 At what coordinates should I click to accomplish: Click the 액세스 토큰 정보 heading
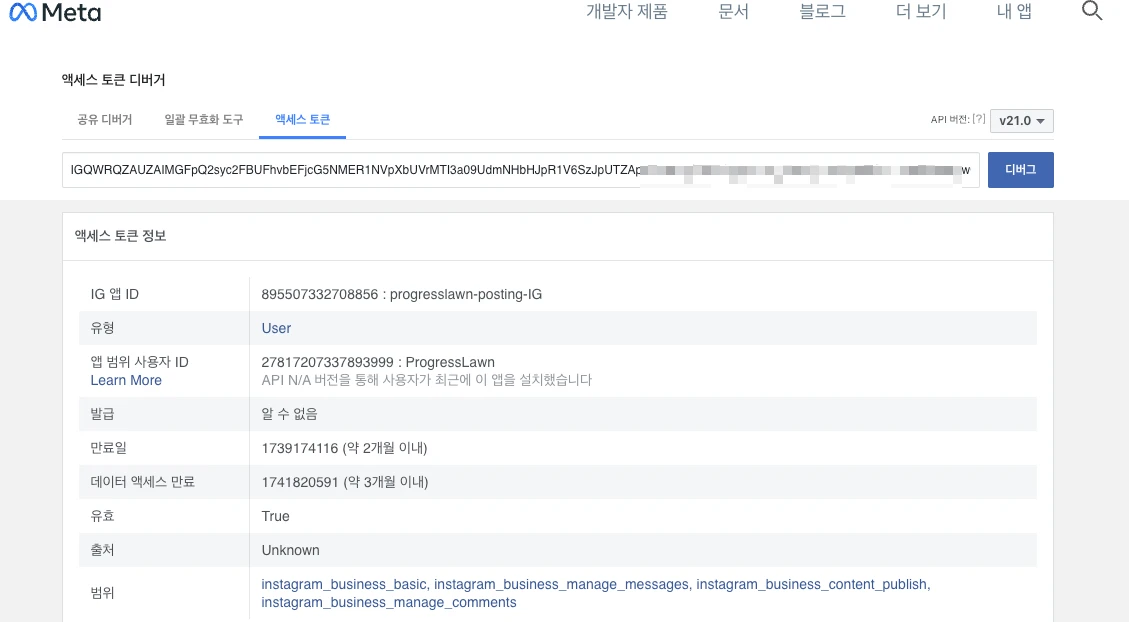(120, 236)
